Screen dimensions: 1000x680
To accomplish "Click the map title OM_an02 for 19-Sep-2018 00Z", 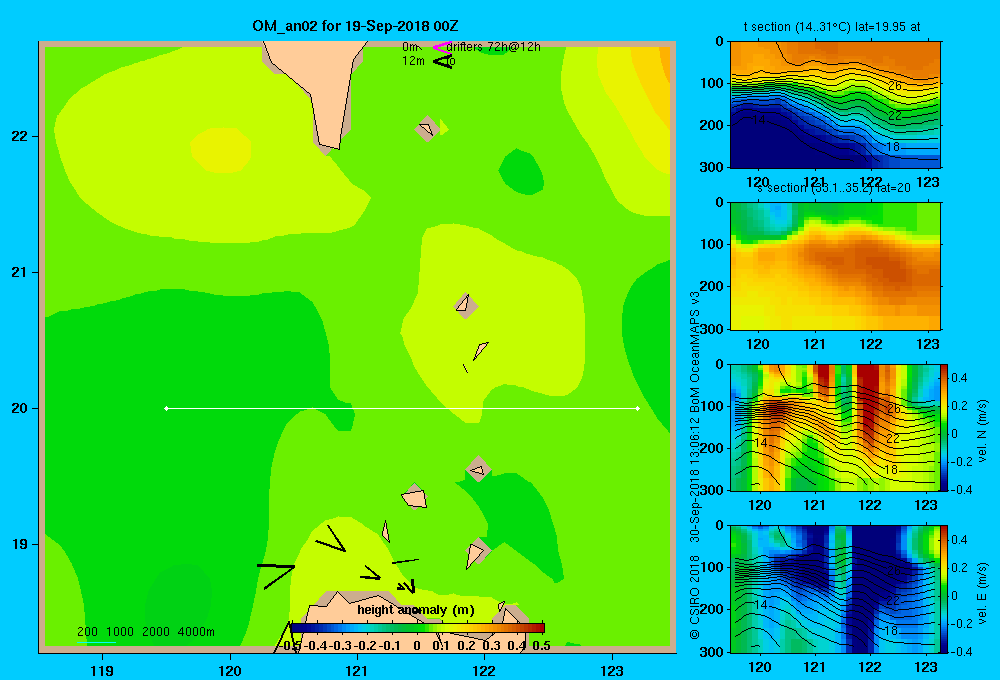I will coord(355,26).
